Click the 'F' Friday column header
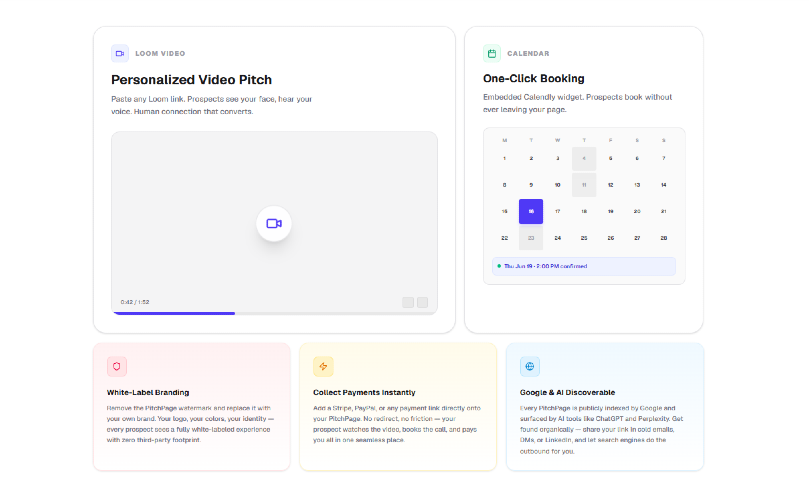This screenshot has height=500, width=809. [x=610, y=140]
